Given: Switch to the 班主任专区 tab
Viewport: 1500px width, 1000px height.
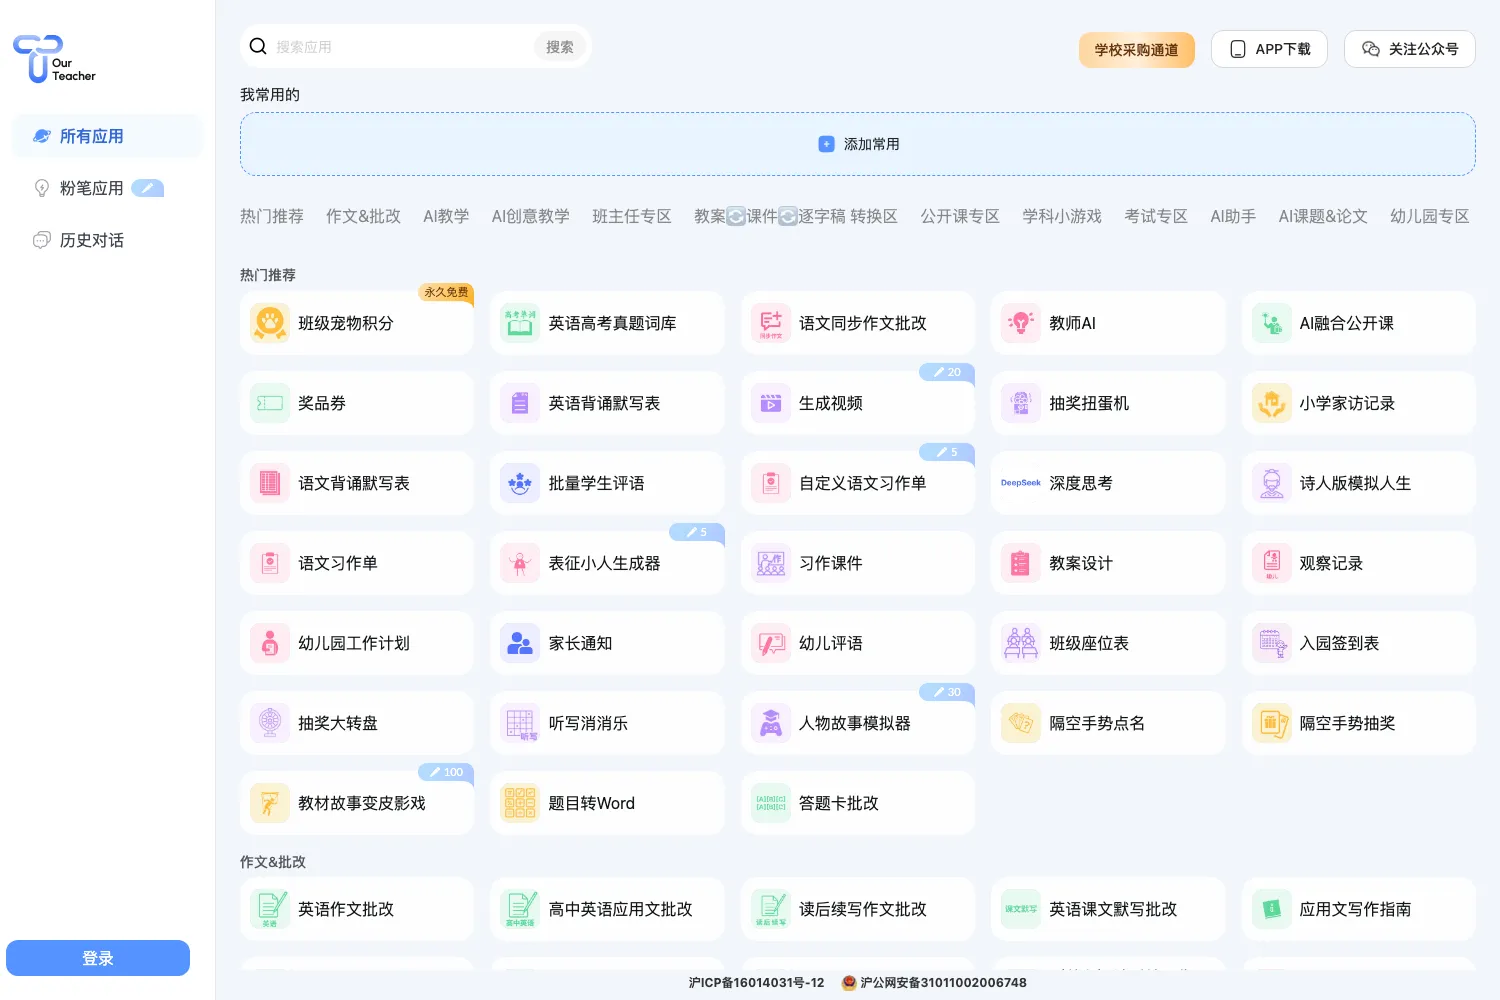Looking at the screenshot, I should [x=632, y=216].
